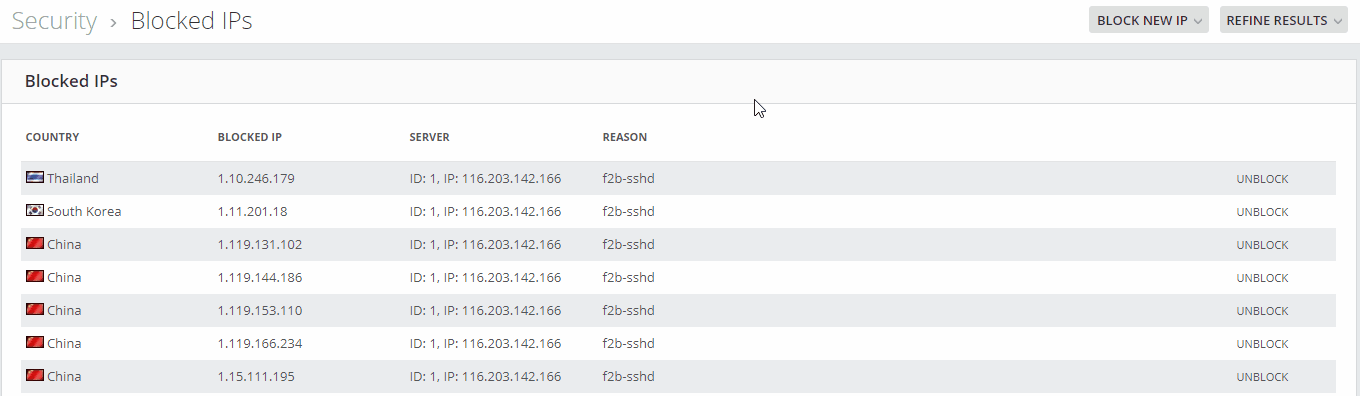Open the Block New IP dropdown
1360x396 pixels.
tap(1149, 20)
